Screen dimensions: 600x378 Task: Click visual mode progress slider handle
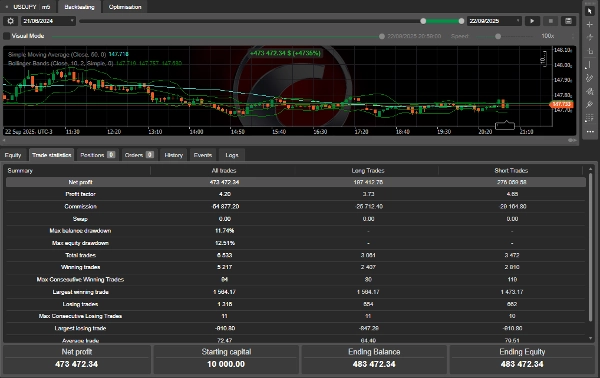coord(382,36)
